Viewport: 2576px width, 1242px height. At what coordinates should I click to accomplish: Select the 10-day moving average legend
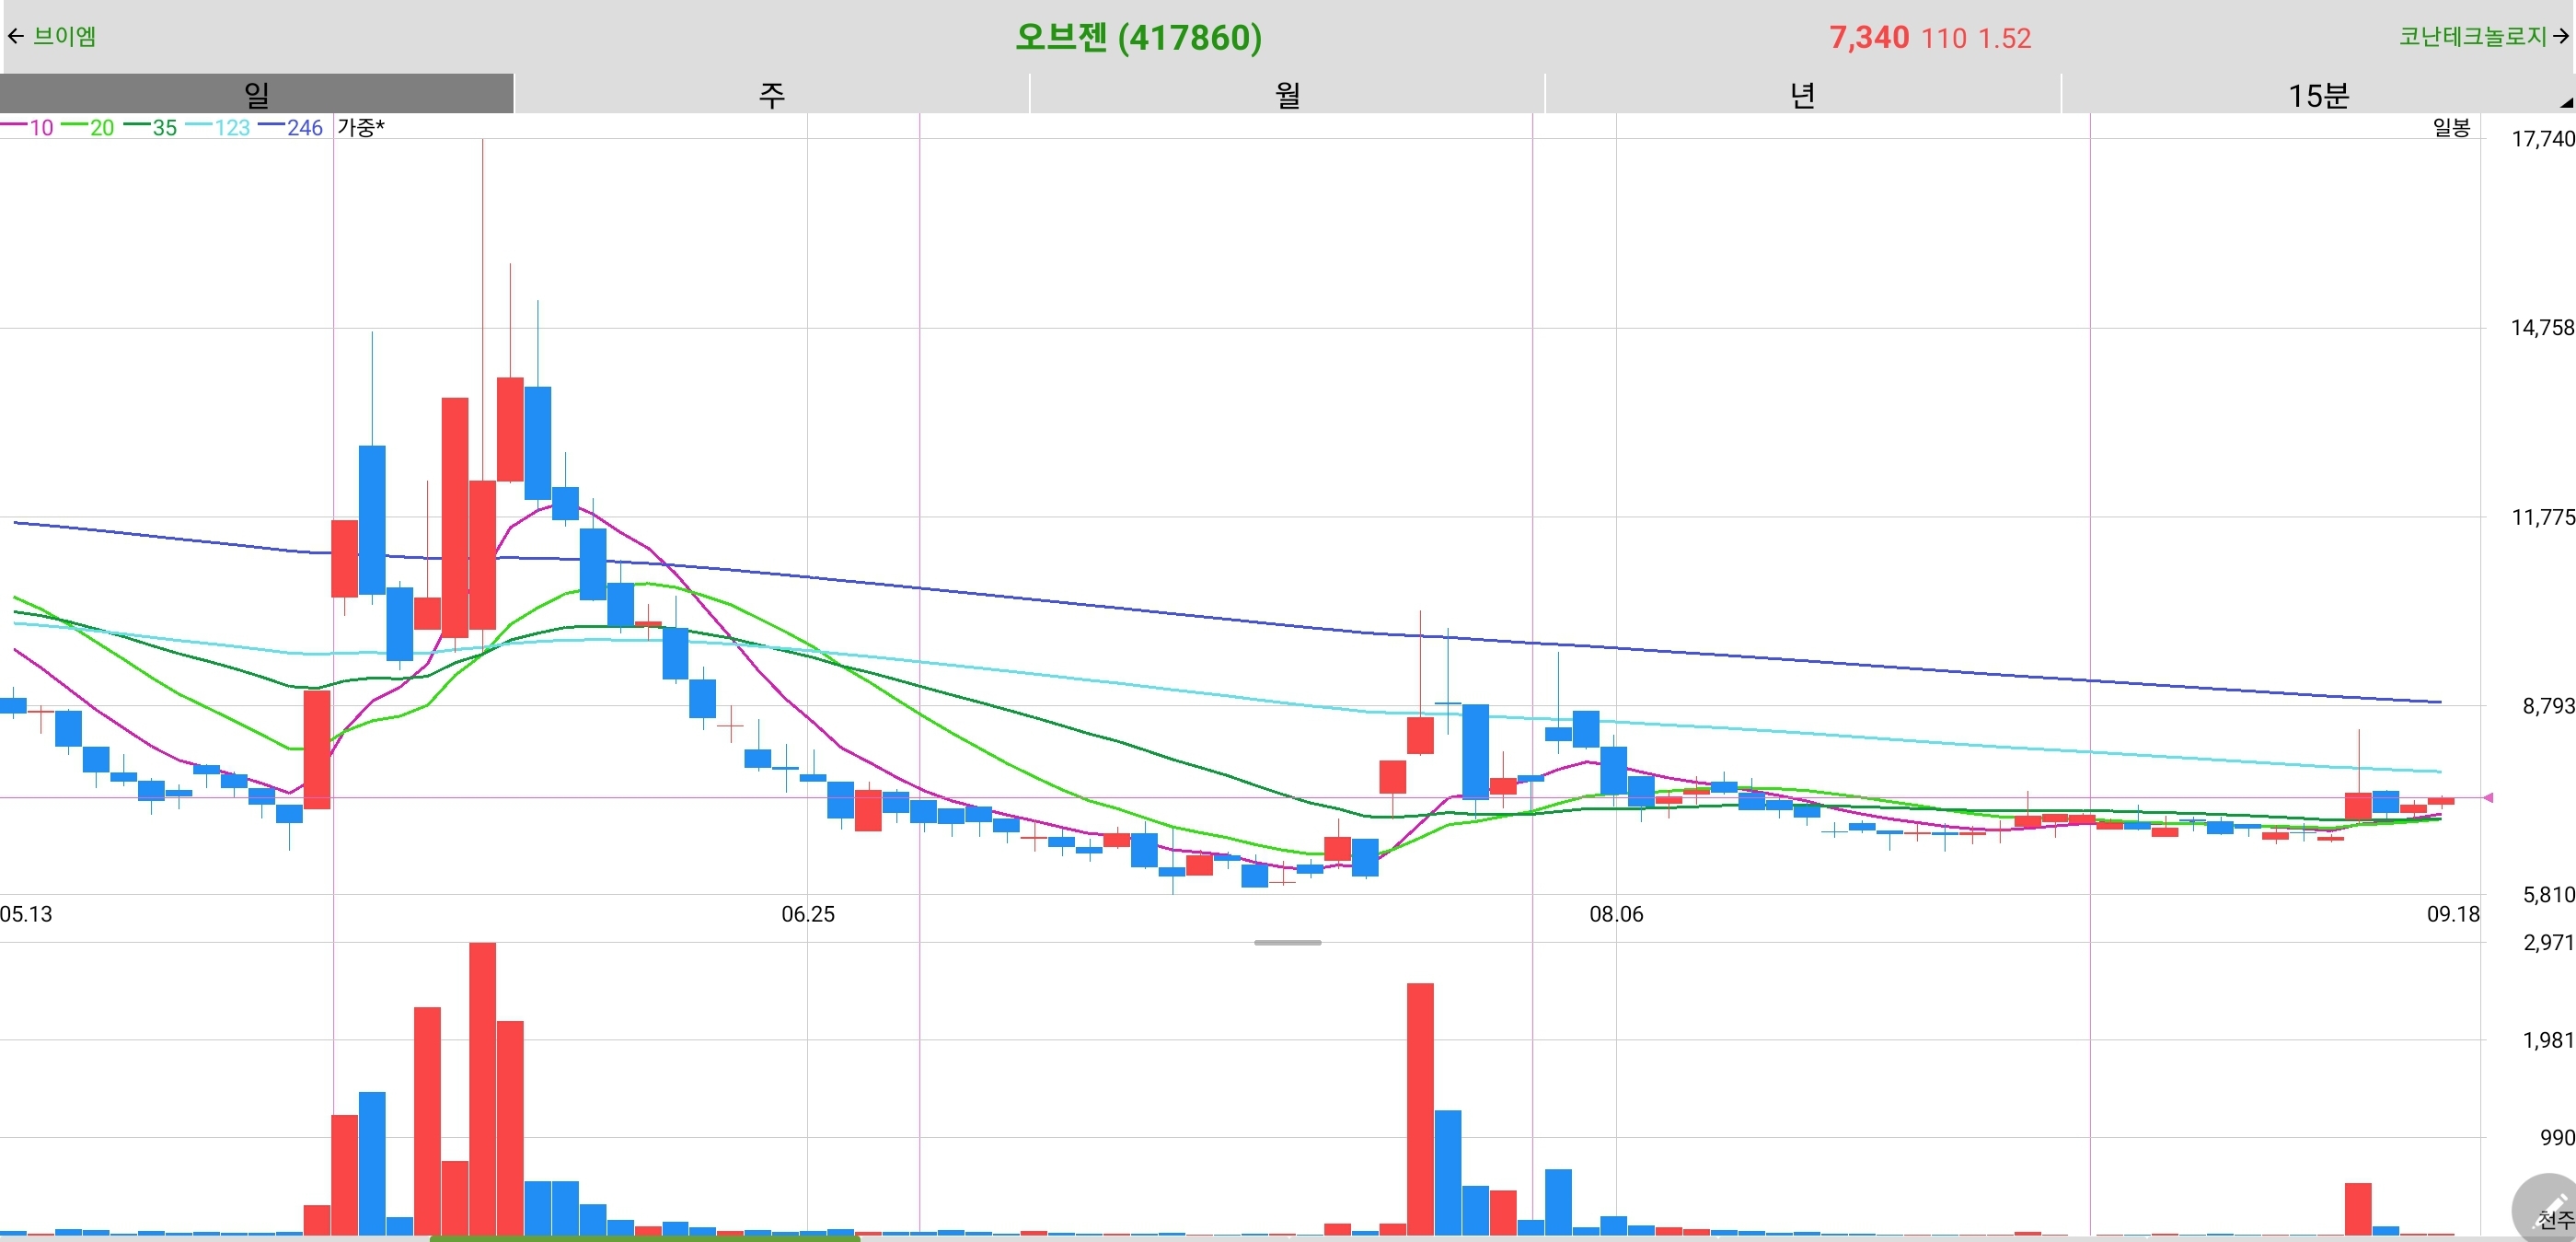[x=28, y=127]
